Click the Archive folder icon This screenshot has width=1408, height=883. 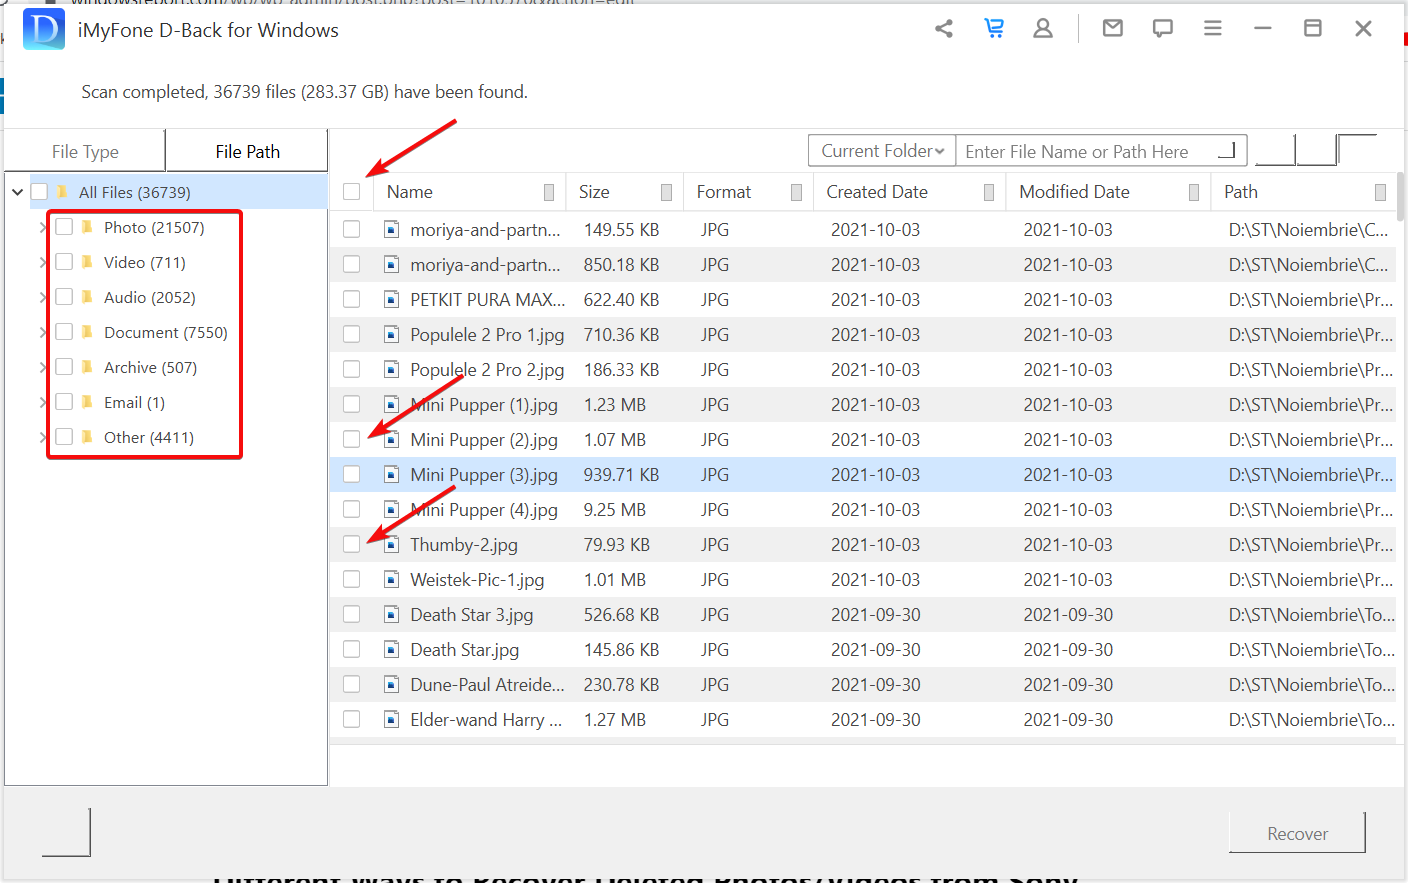pos(87,367)
